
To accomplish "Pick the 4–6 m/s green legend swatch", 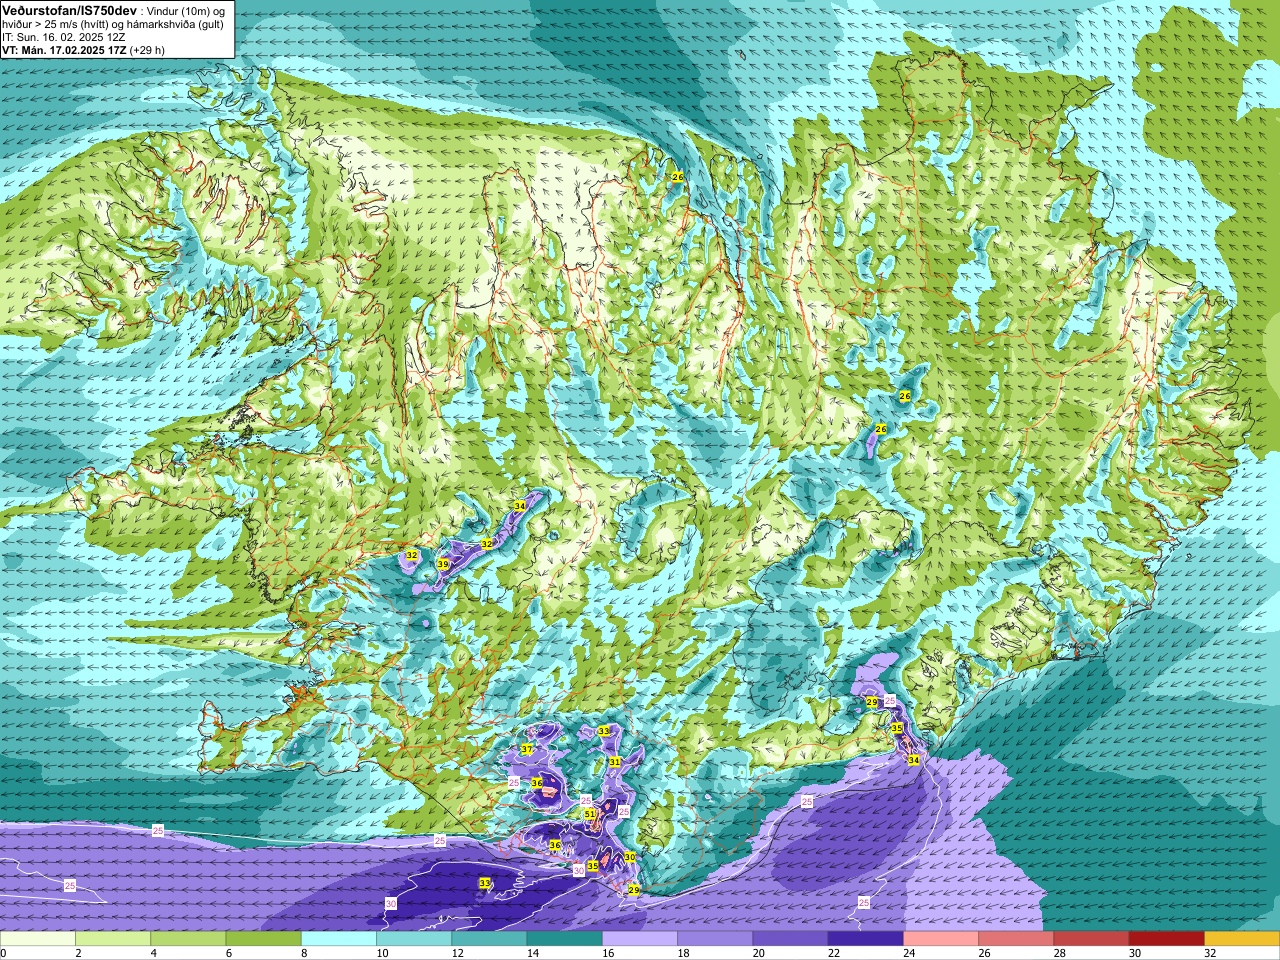I will (188, 939).
